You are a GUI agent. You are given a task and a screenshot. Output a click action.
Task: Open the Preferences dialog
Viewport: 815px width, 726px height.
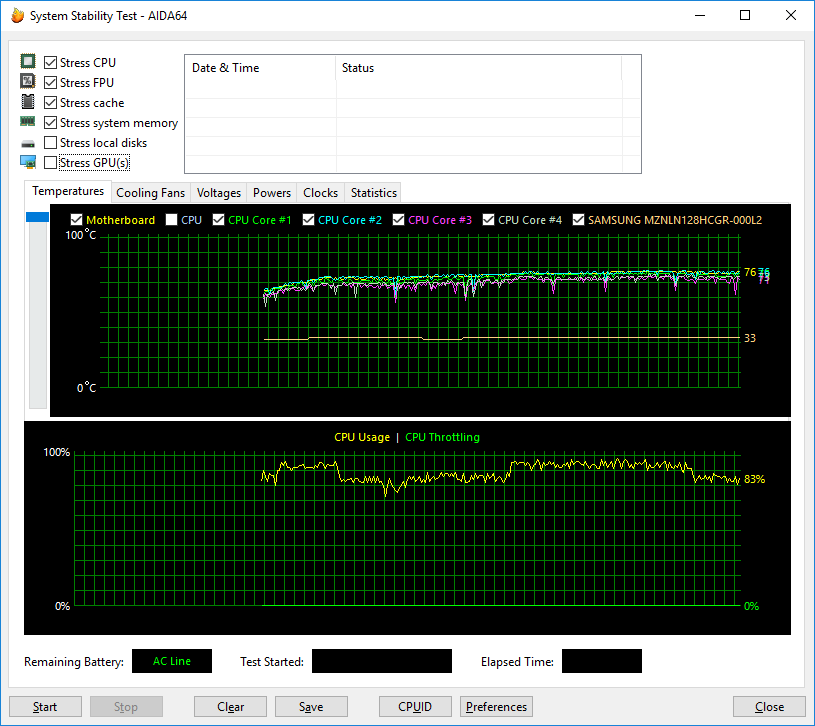[x=496, y=707]
